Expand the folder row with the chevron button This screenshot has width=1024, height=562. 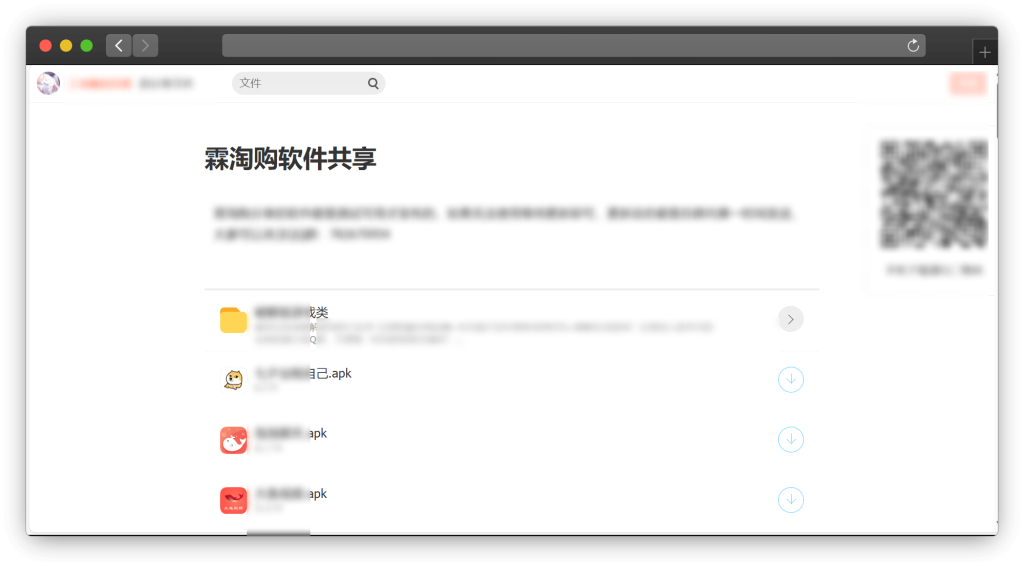790,319
